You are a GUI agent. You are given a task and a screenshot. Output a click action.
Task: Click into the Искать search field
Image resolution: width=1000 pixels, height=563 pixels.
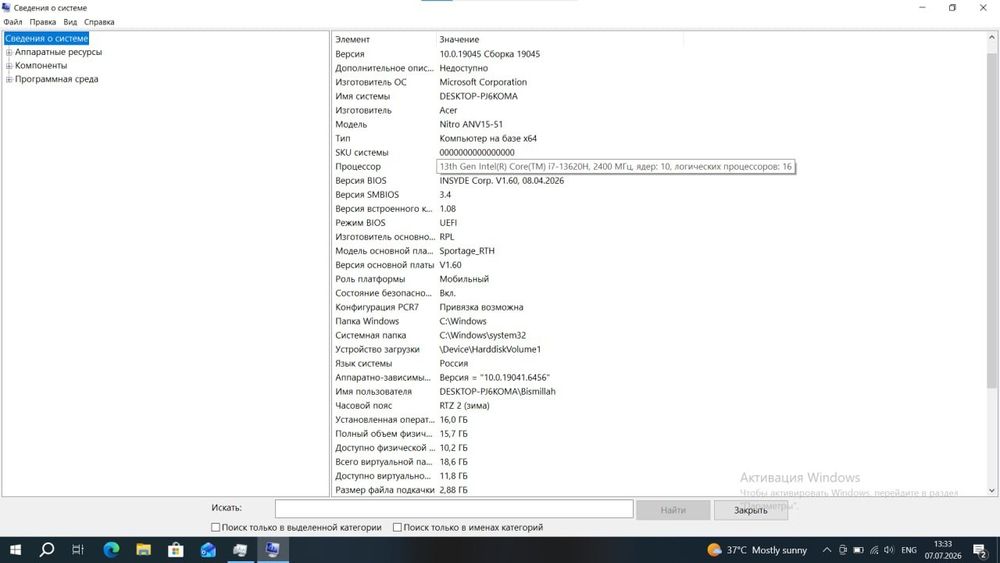(x=454, y=509)
